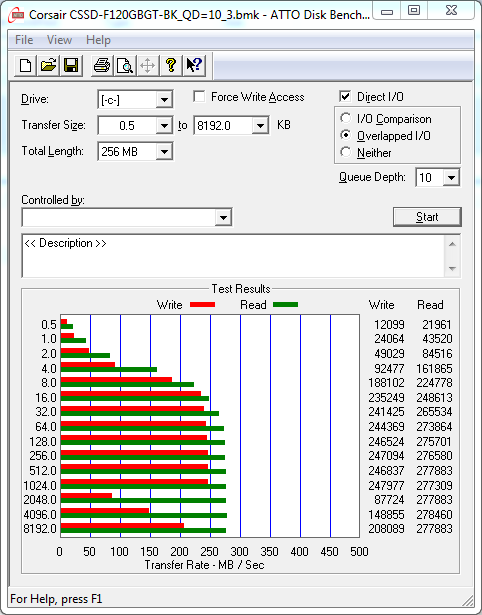Click the red Write legend swatch
The image size is (482, 615).
tap(202, 304)
